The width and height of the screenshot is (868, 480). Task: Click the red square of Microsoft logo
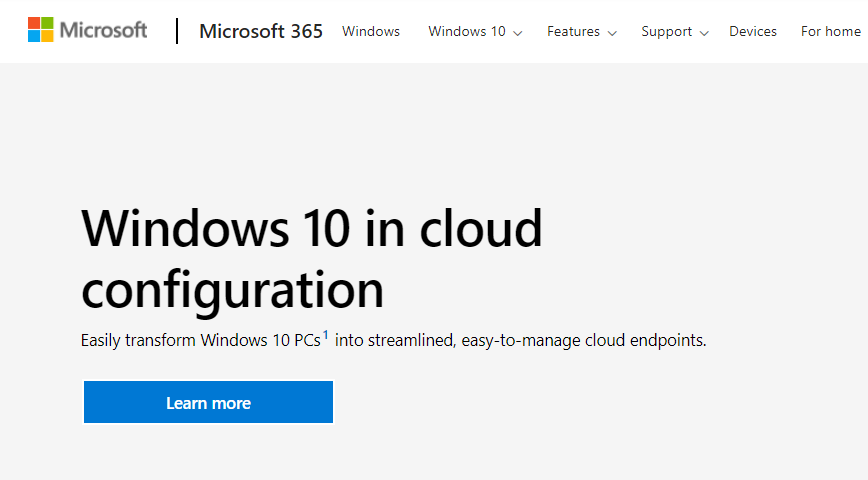(x=33, y=23)
